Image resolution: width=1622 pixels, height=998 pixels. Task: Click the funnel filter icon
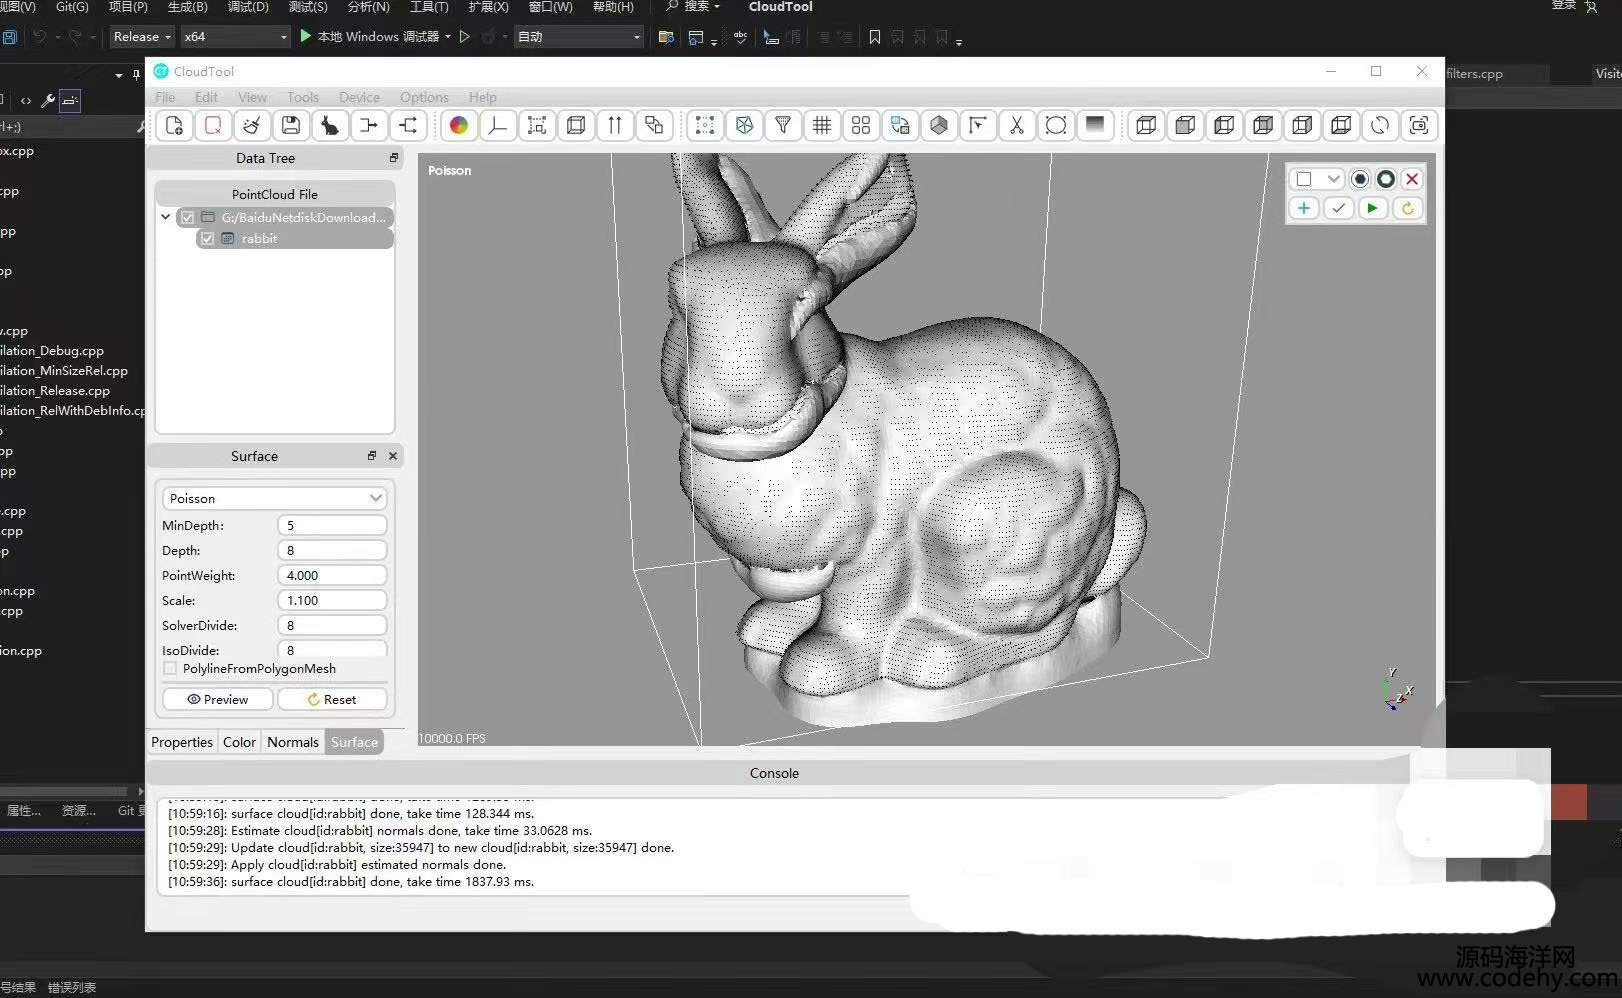point(783,125)
